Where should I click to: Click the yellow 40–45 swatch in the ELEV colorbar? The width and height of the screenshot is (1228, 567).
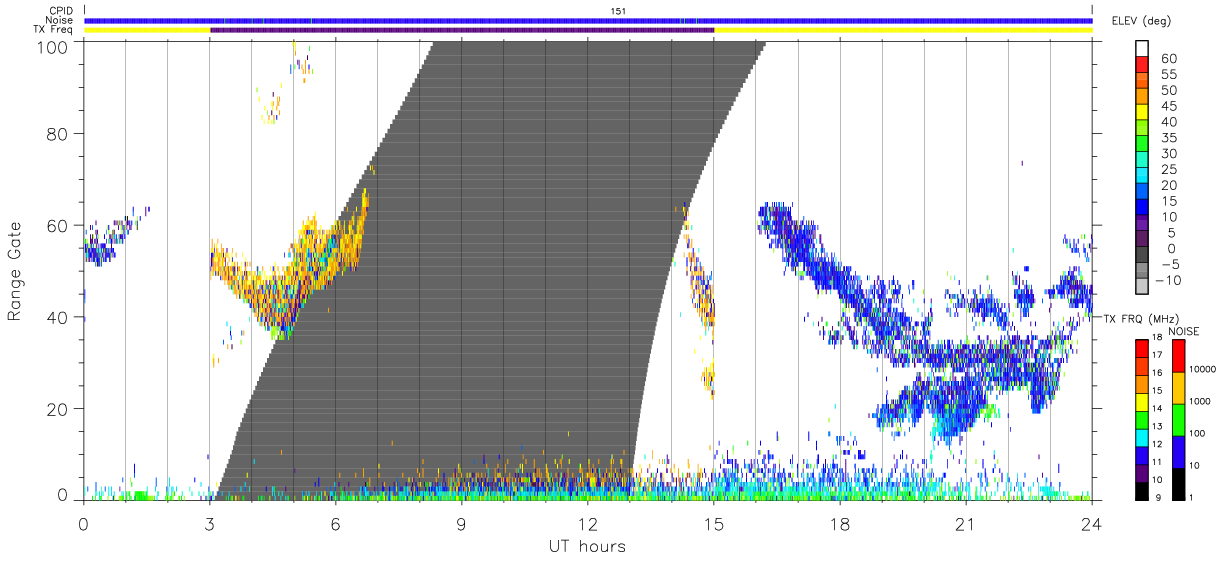[1143, 114]
